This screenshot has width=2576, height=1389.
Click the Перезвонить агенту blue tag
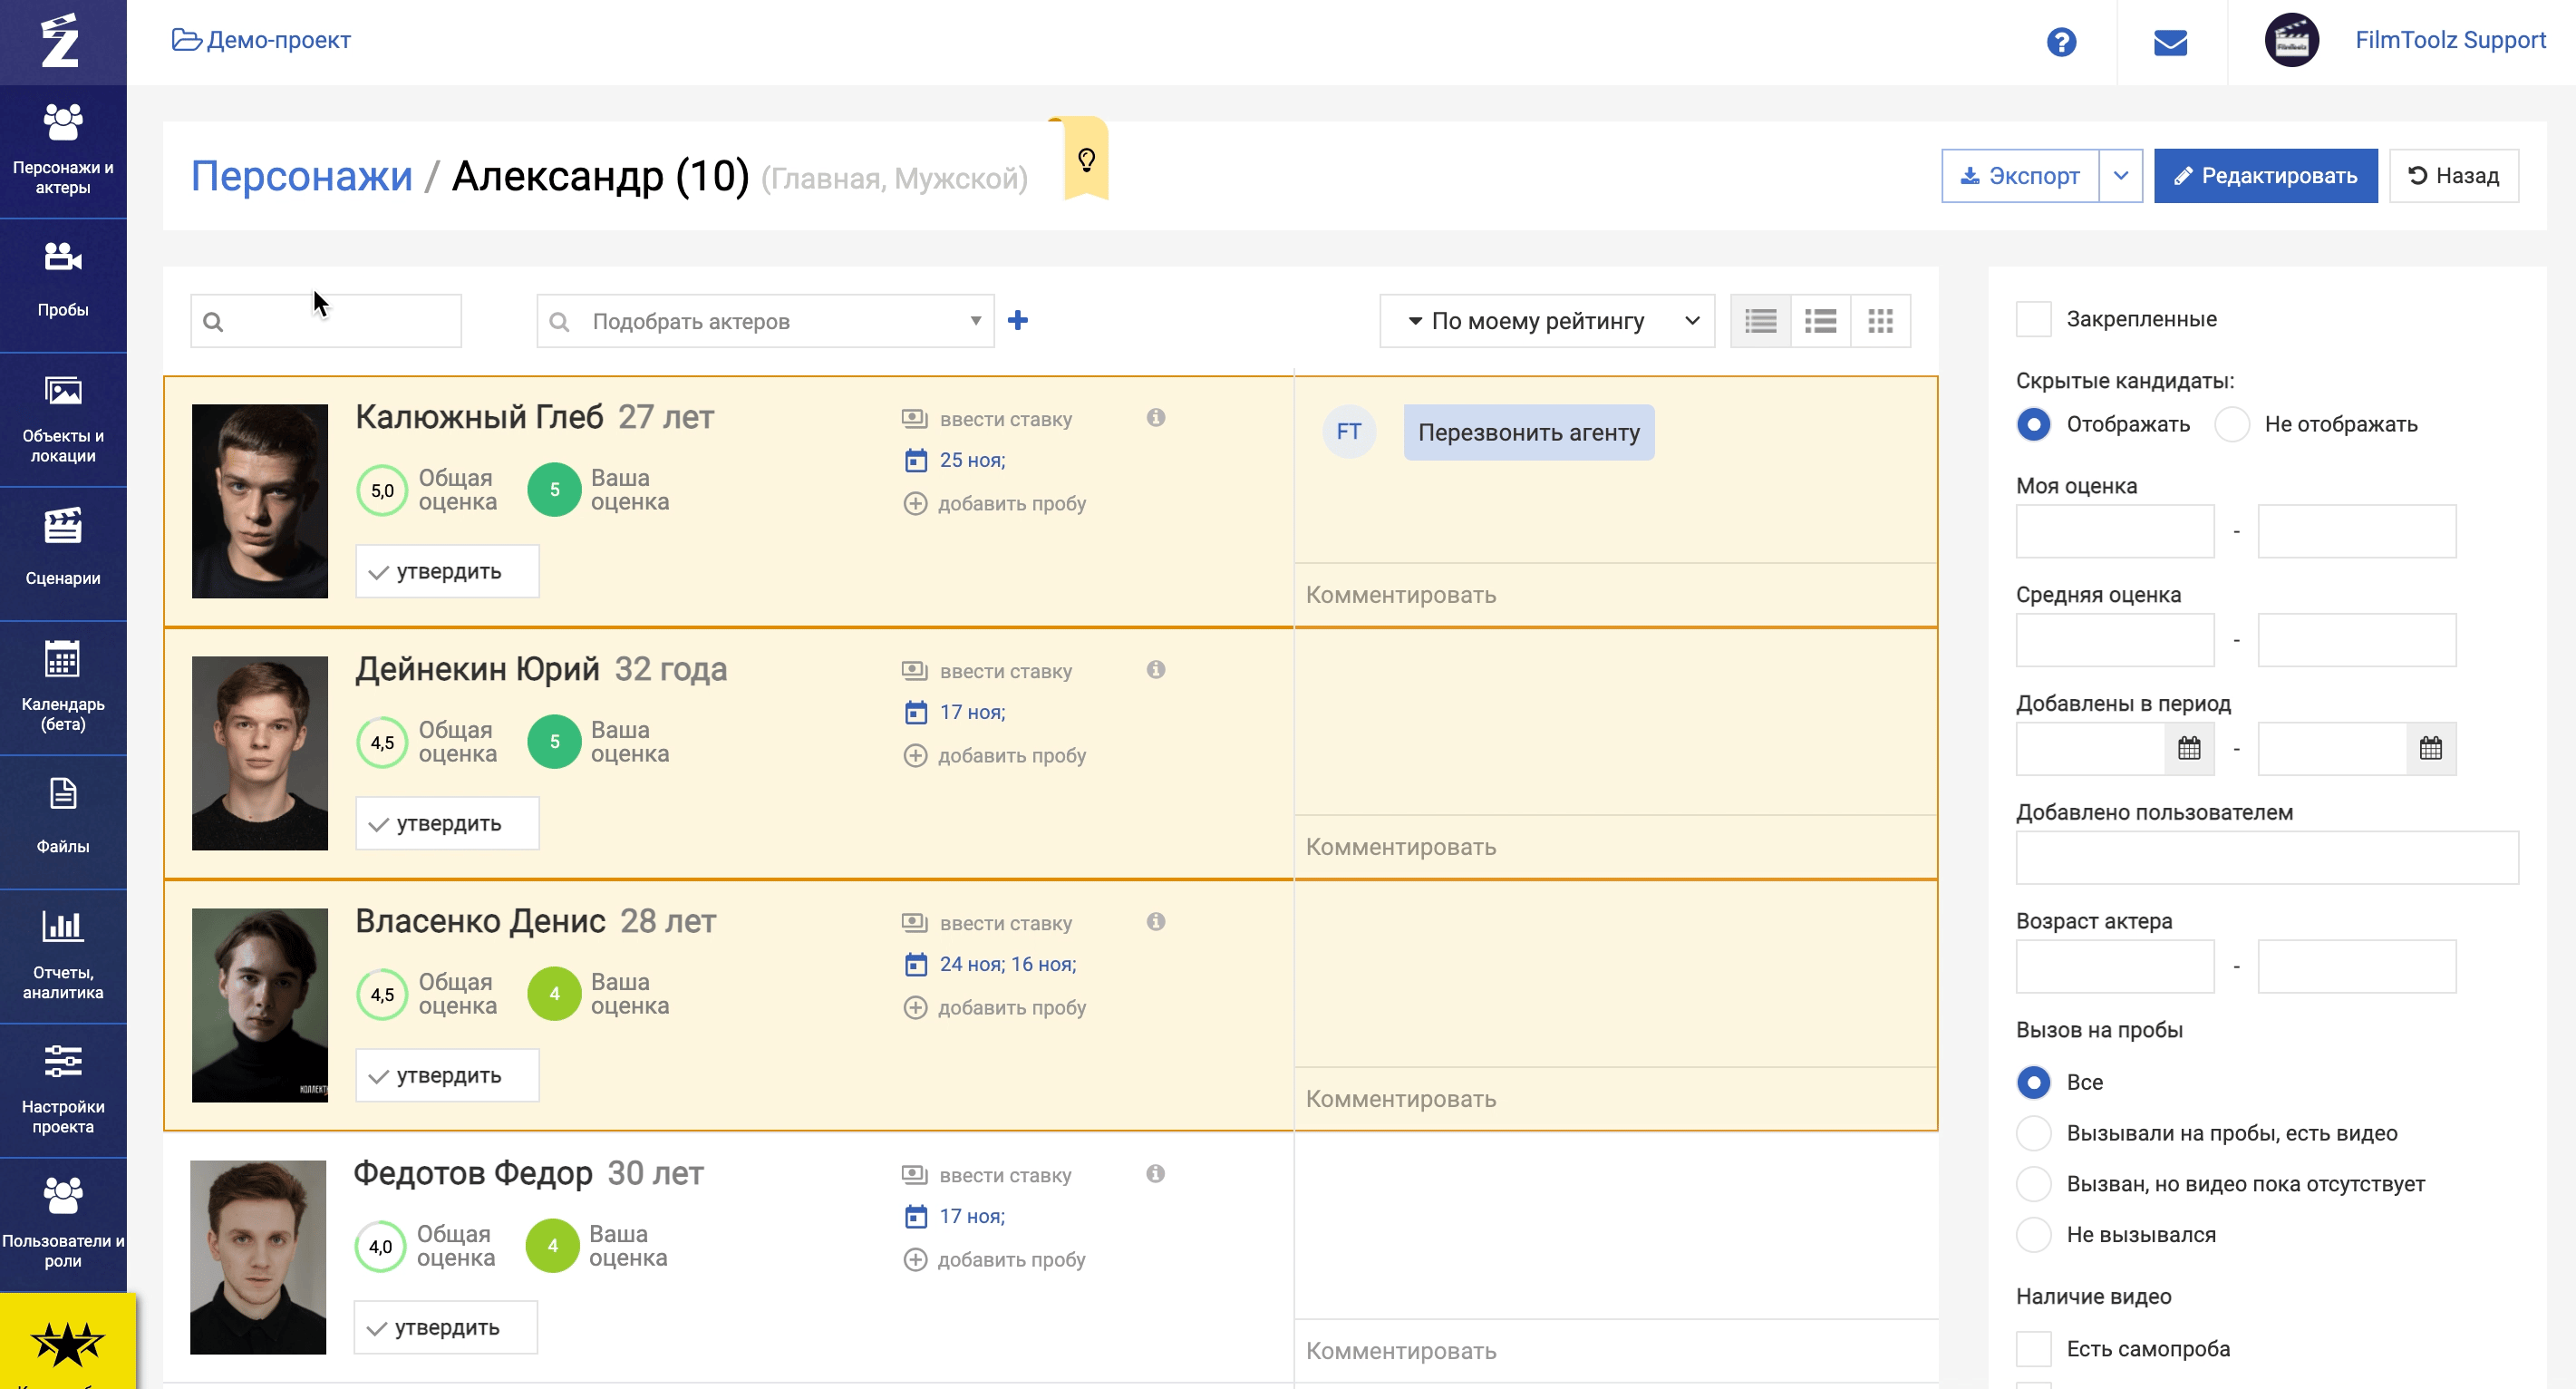point(1528,432)
